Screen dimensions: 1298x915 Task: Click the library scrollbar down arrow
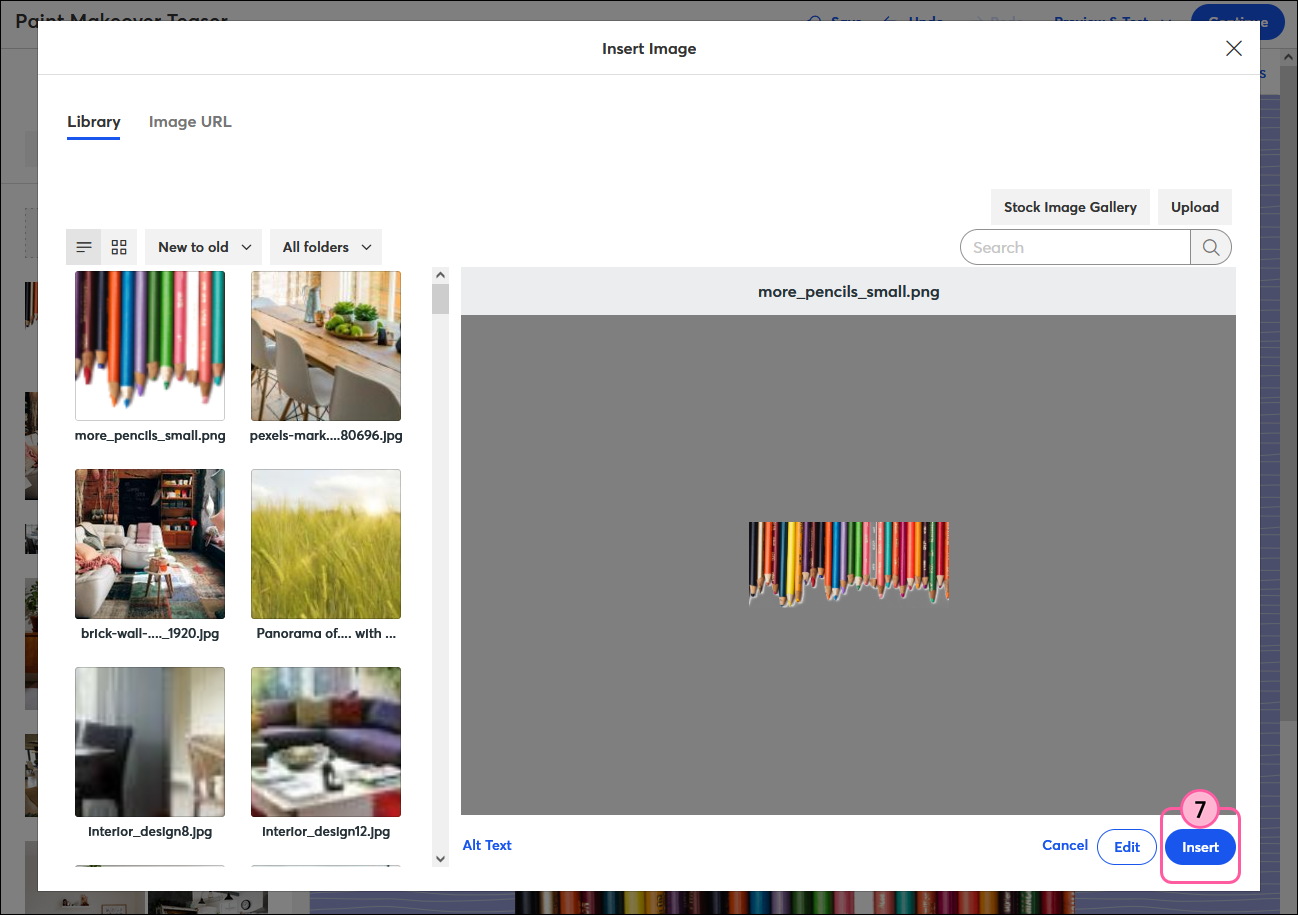point(440,858)
